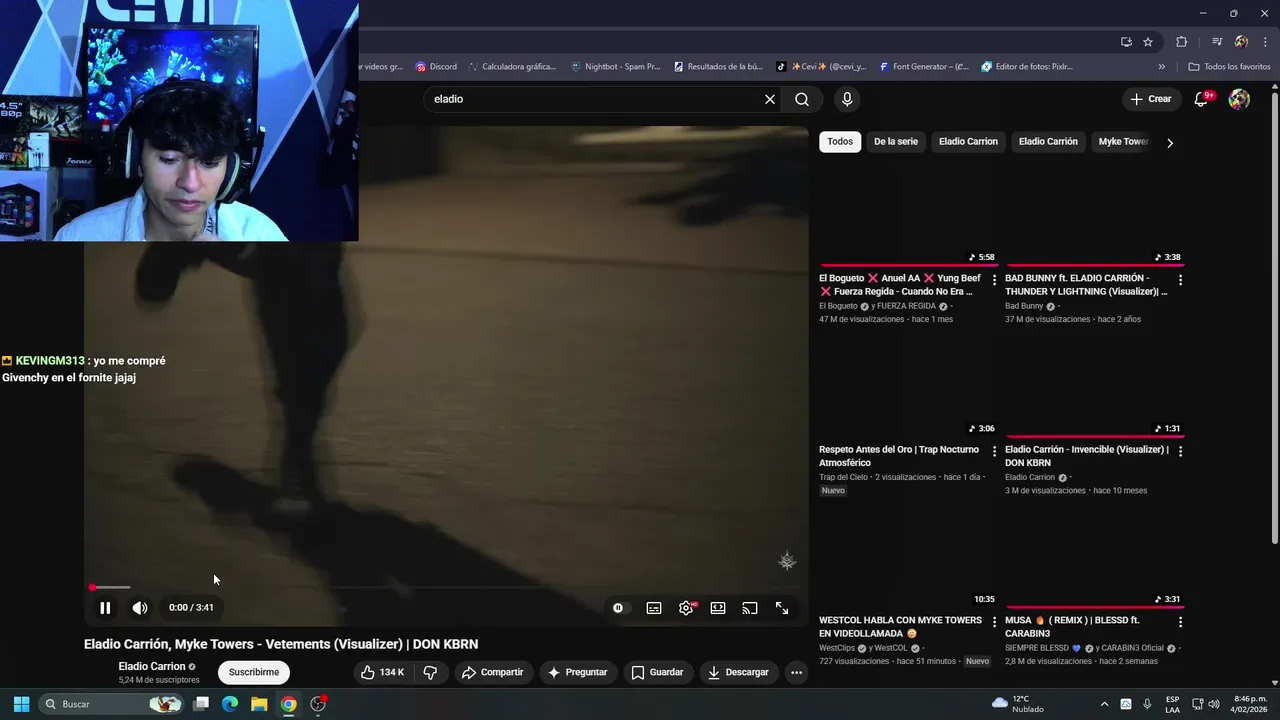
Task: Open options for MUSA Remix video
Action: point(1180,622)
